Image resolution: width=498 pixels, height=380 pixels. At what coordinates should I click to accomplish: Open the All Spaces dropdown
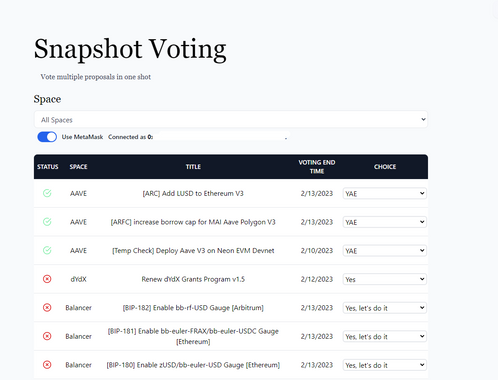point(231,119)
